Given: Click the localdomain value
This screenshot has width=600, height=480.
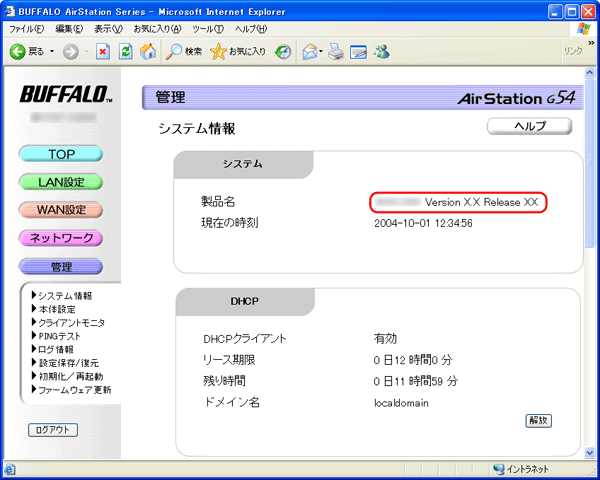Looking at the screenshot, I should coord(401,403).
